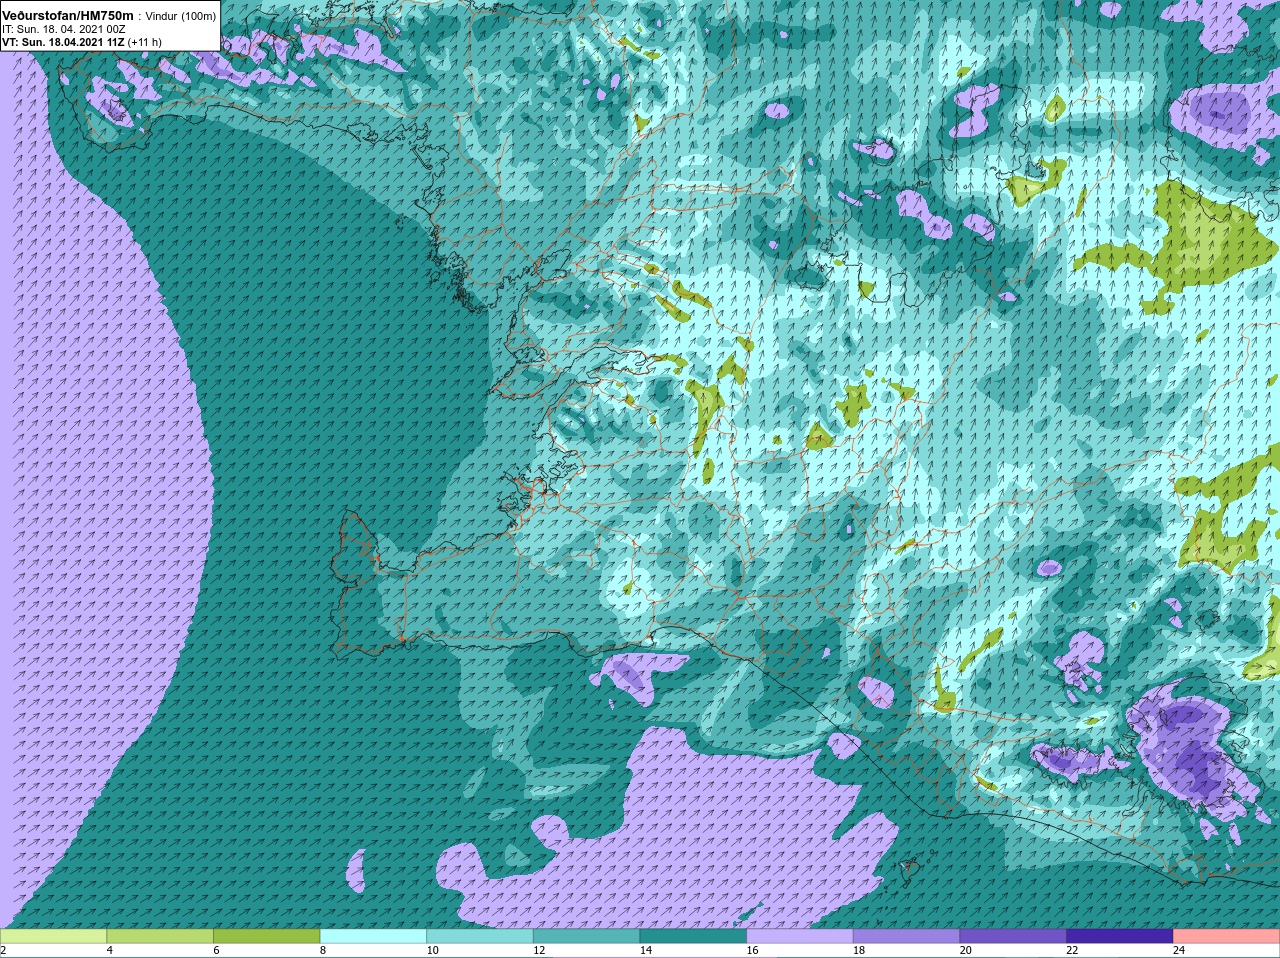Screen dimensions: 1280x958
Task: Click the pale cyan 8–10 m/s legend swatch
Action: (373, 936)
